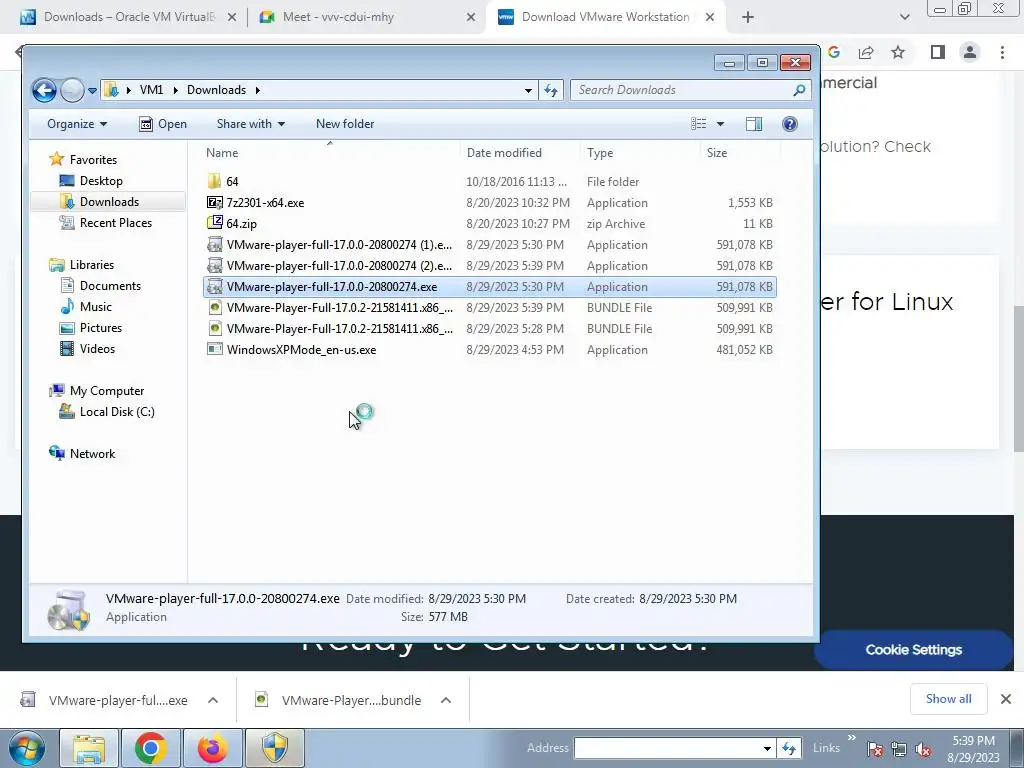Select the BUNDLE File modified at 5:39 PM
The height and width of the screenshot is (768, 1024).
pos(490,308)
